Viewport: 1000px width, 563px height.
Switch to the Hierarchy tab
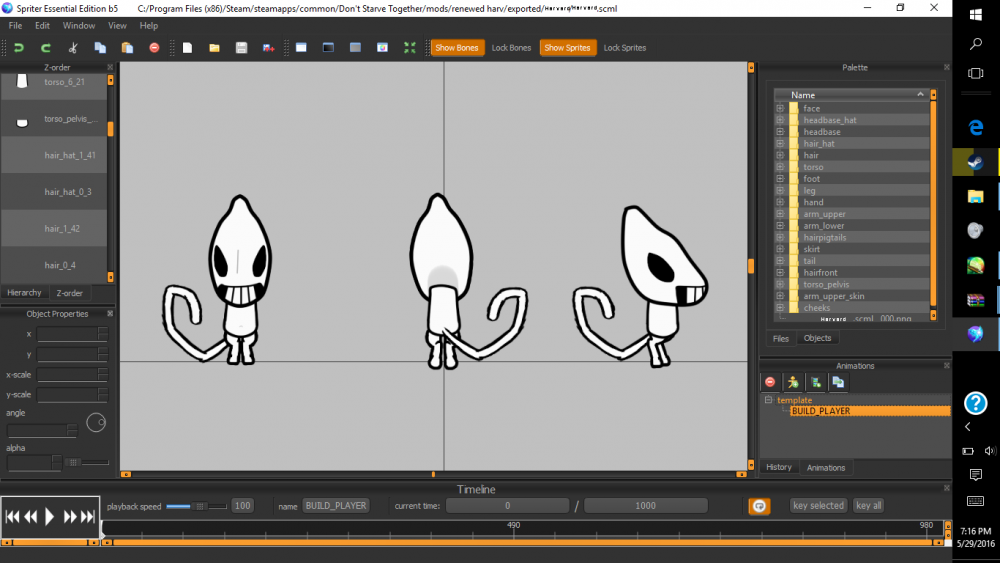(24, 293)
